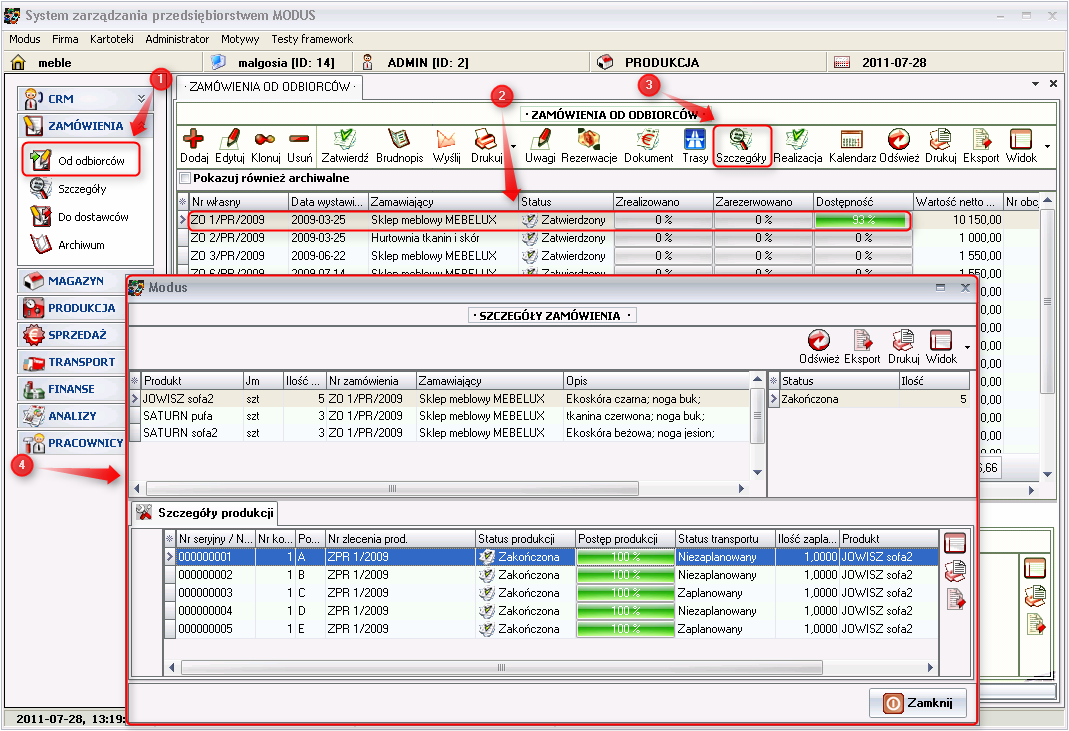Click the Zatwierdź approve icon
This screenshot has width=1069, height=731.
point(345,139)
